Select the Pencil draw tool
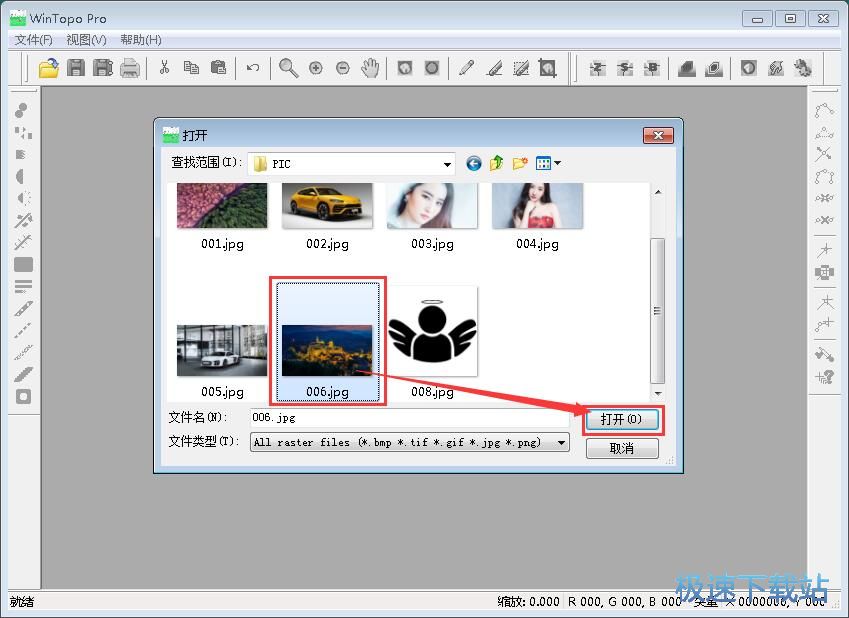The image size is (849, 618). (466, 68)
